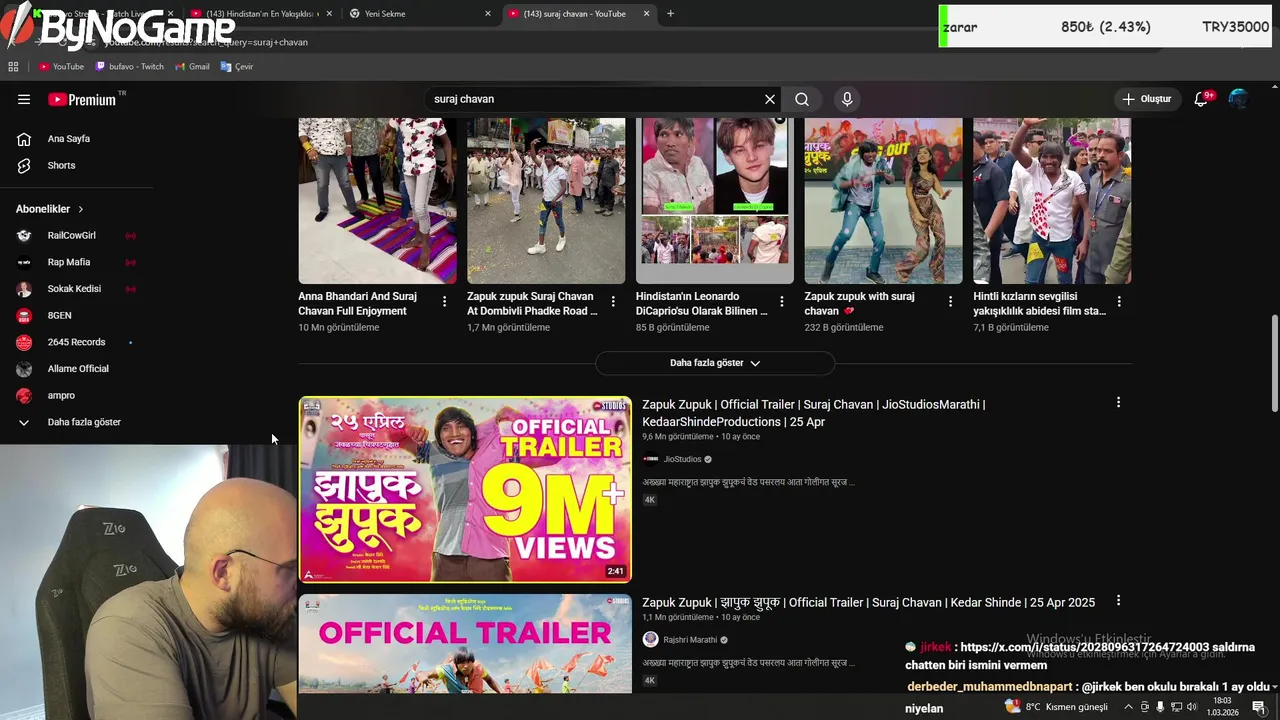The width and height of the screenshot is (1280, 720).
Task: Open options for Hintli kızların sevgilisi short
Action: (x=1119, y=301)
